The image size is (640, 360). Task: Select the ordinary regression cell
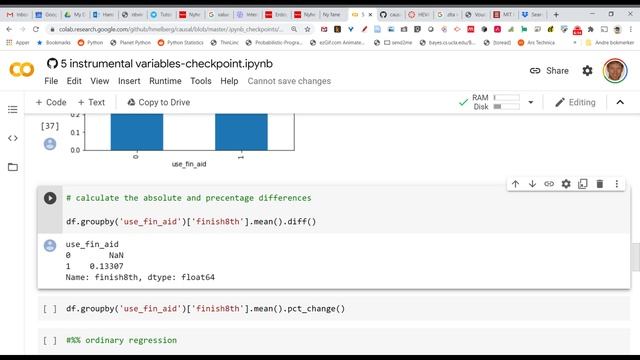click(334, 340)
